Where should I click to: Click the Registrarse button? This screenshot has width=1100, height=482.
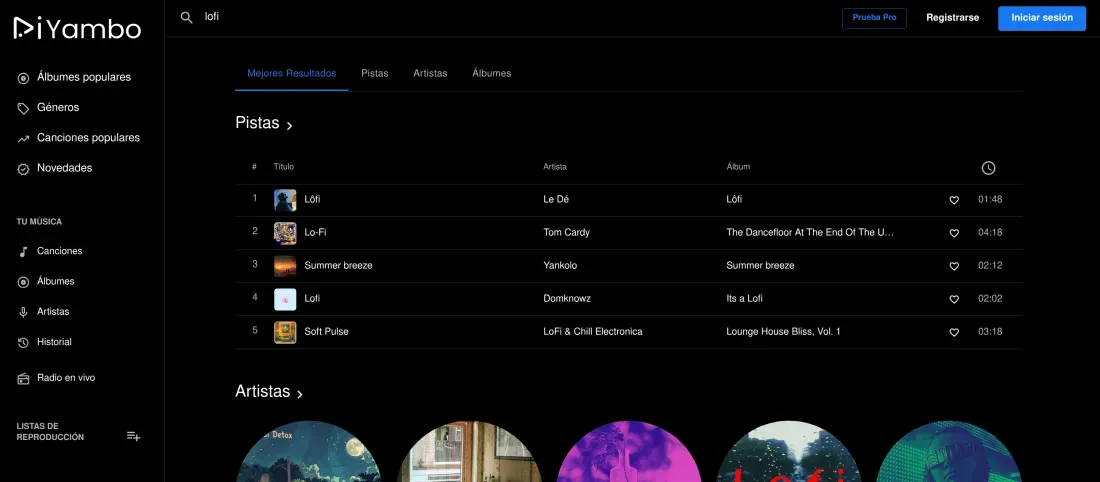[952, 18]
